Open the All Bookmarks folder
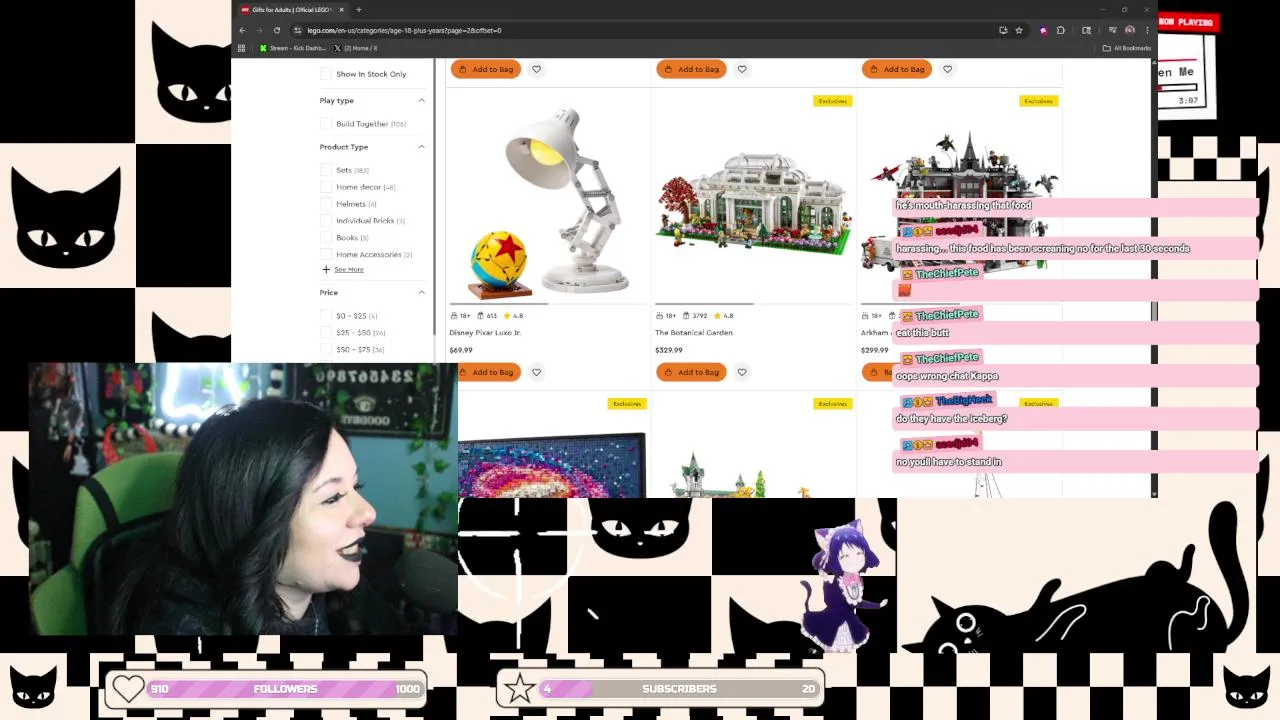Image resolution: width=1280 pixels, height=720 pixels. click(1127, 48)
